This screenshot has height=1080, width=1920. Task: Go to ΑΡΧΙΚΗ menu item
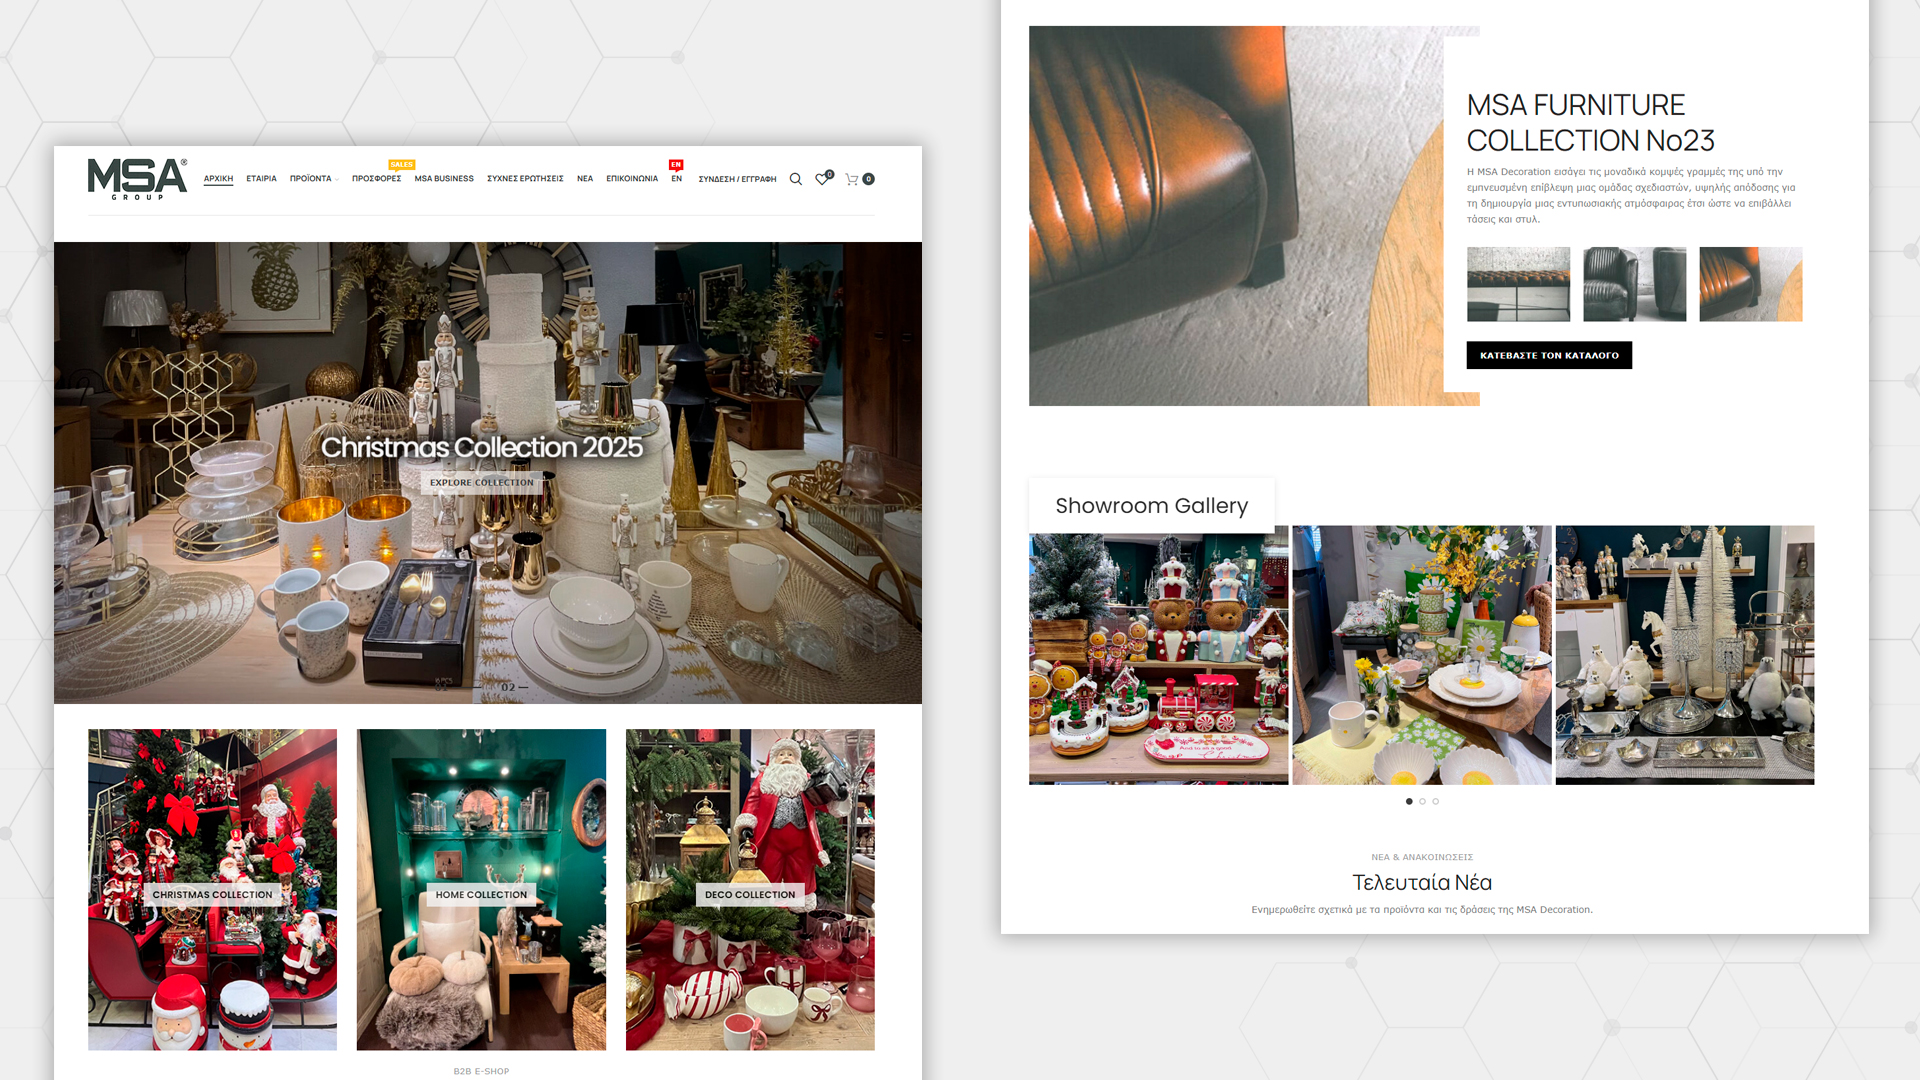coord(218,179)
